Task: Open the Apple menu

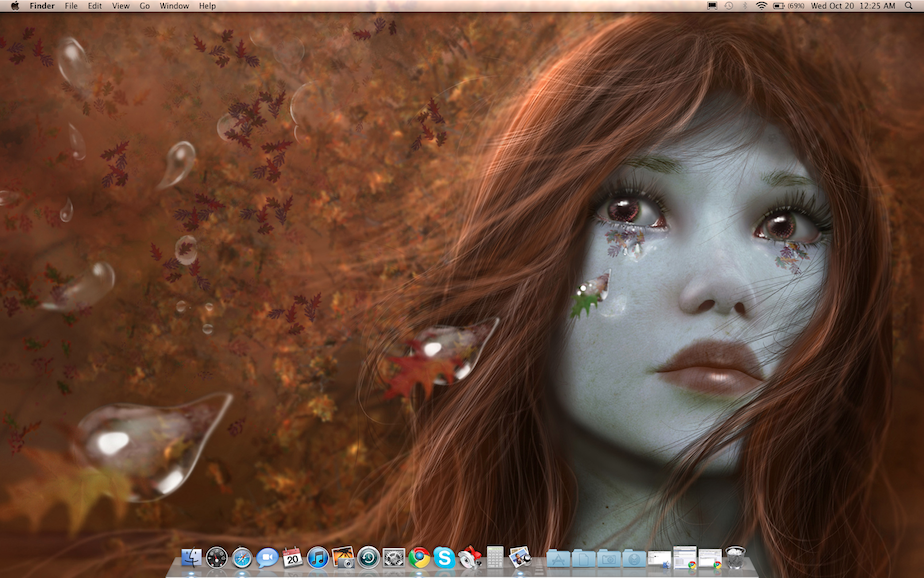Action: coord(15,6)
